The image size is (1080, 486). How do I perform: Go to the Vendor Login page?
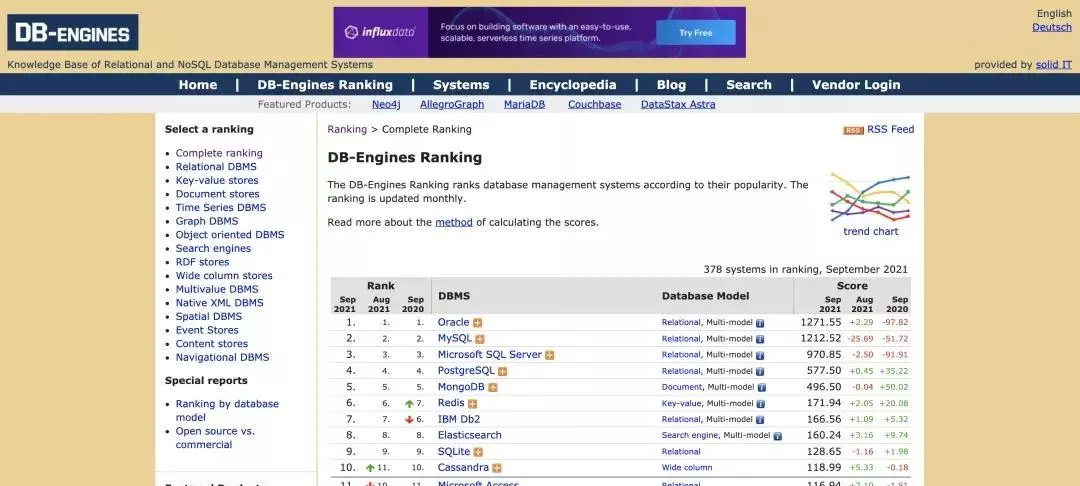tap(856, 85)
